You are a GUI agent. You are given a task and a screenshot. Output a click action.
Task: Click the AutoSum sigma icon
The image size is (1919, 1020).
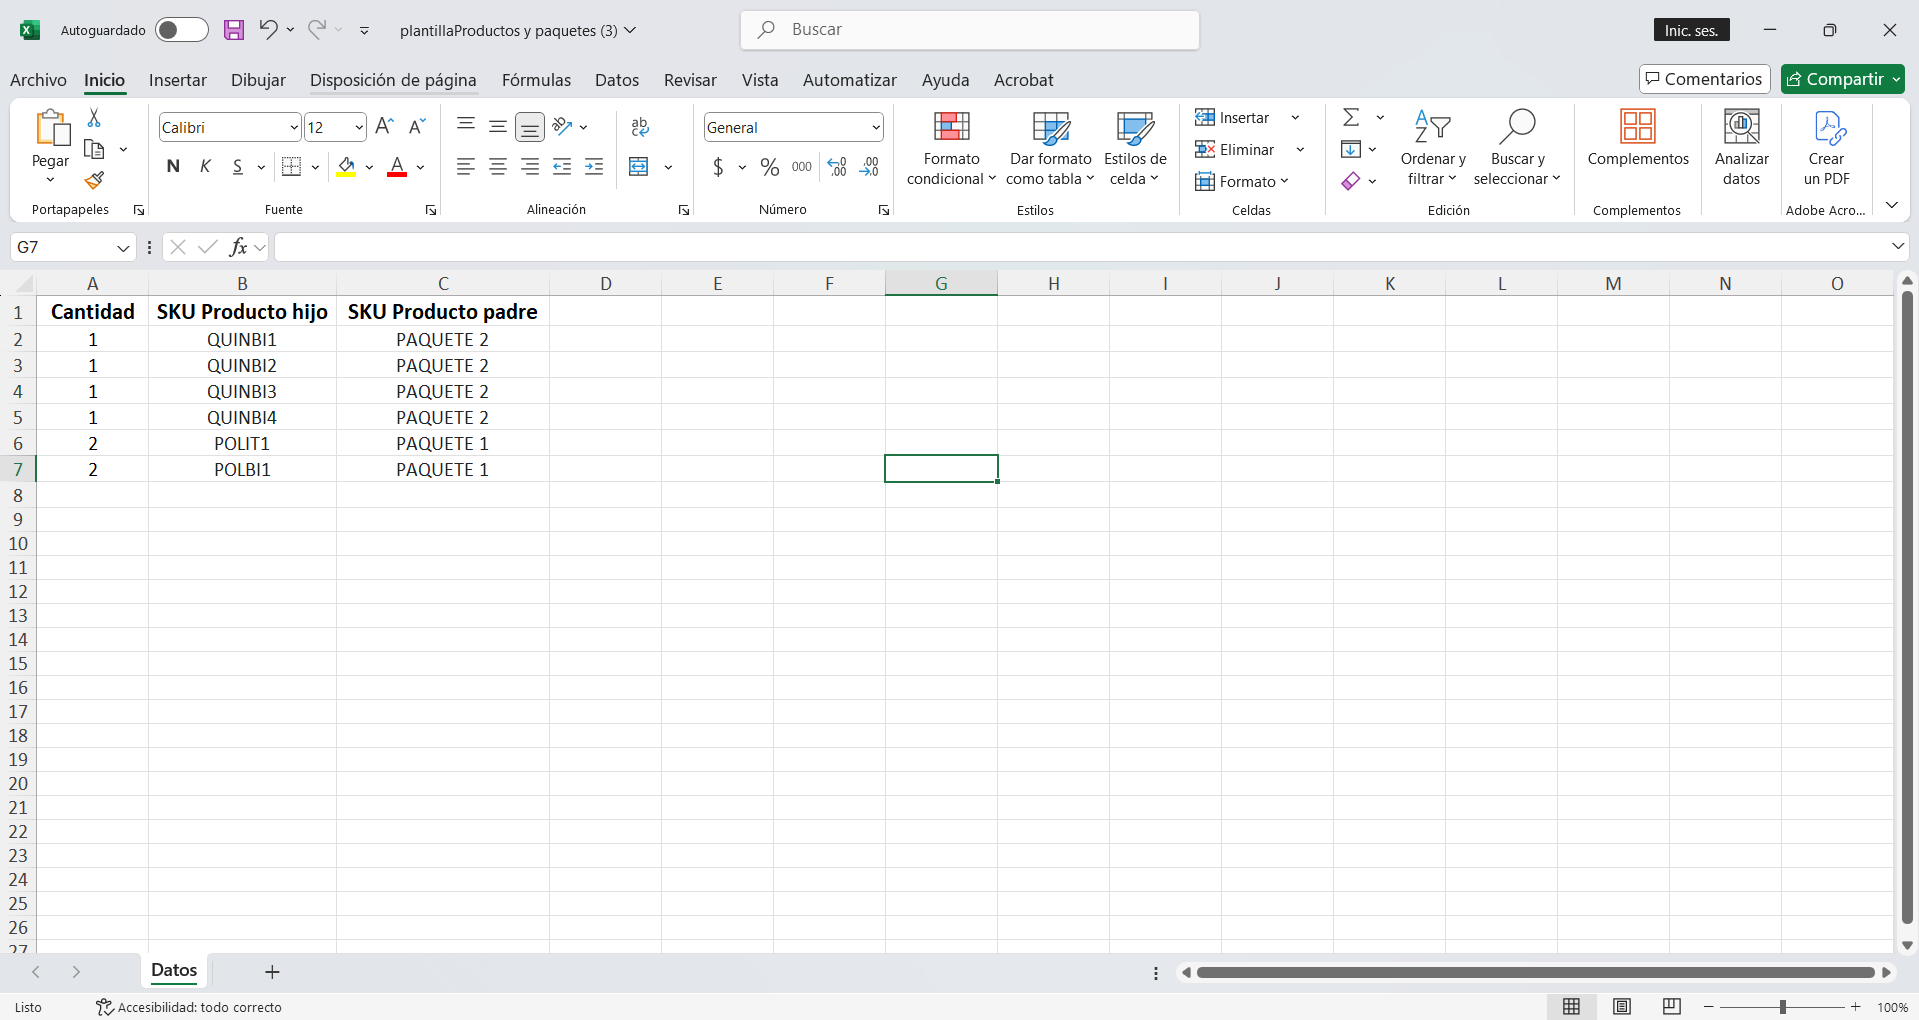coord(1351,118)
